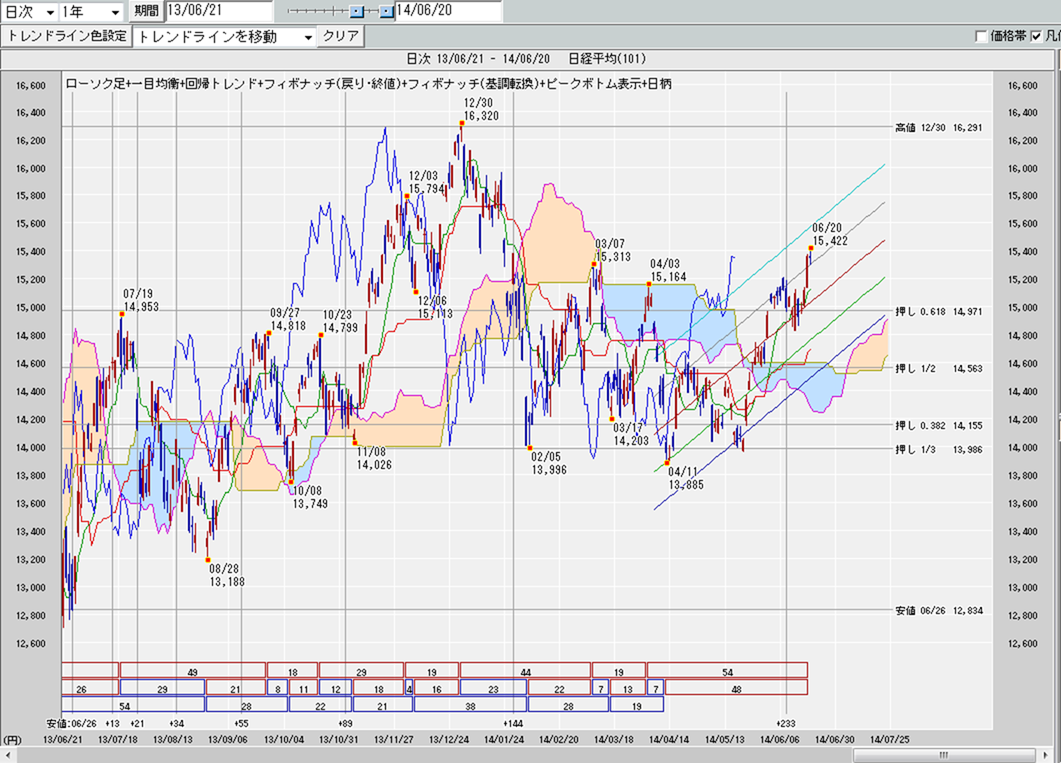Click the 押し 0.618 14,971 Fibonacci label
Screen dimensions: 1061x763
click(939, 312)
